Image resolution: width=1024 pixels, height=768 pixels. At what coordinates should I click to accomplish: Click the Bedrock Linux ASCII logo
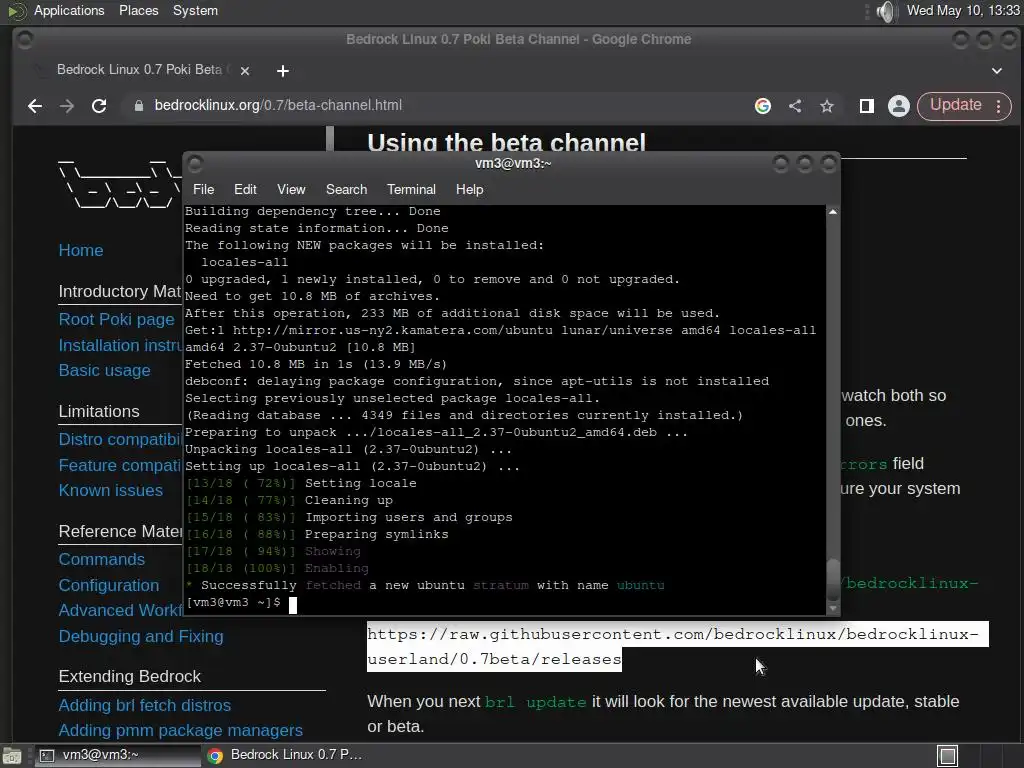119,184
